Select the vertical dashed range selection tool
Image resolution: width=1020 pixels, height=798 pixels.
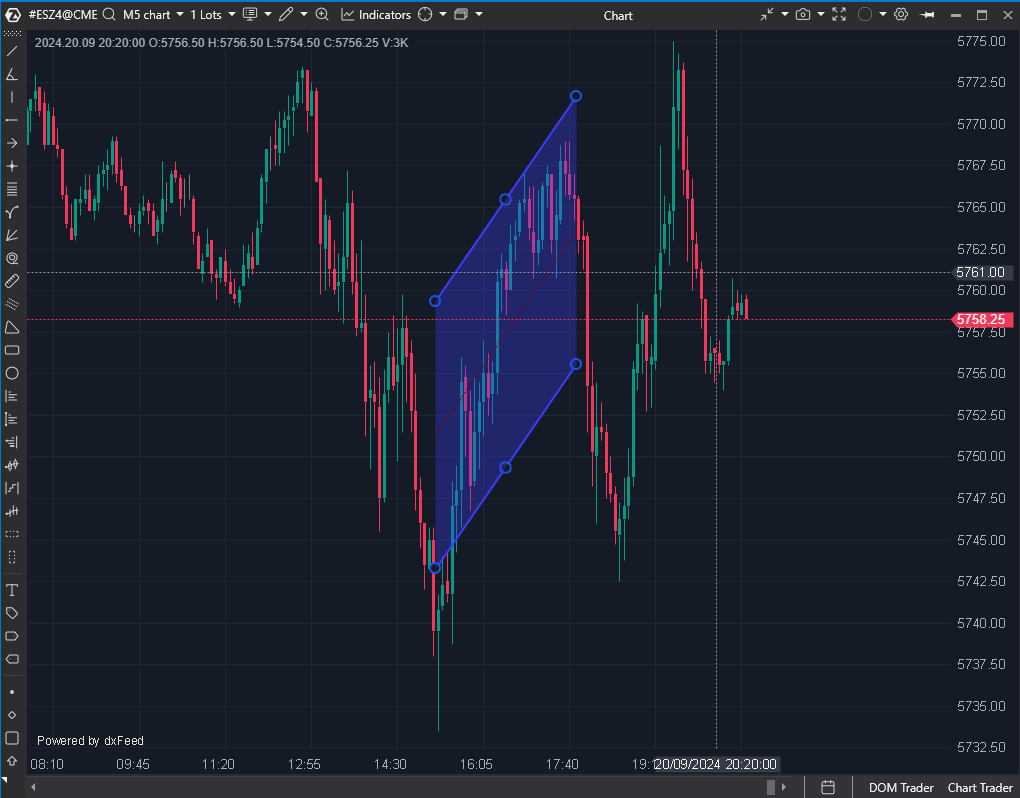[12, 557]
